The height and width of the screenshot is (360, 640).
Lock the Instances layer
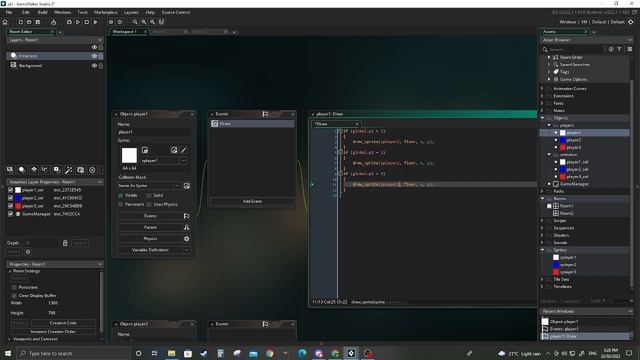(x=101, y=56)
